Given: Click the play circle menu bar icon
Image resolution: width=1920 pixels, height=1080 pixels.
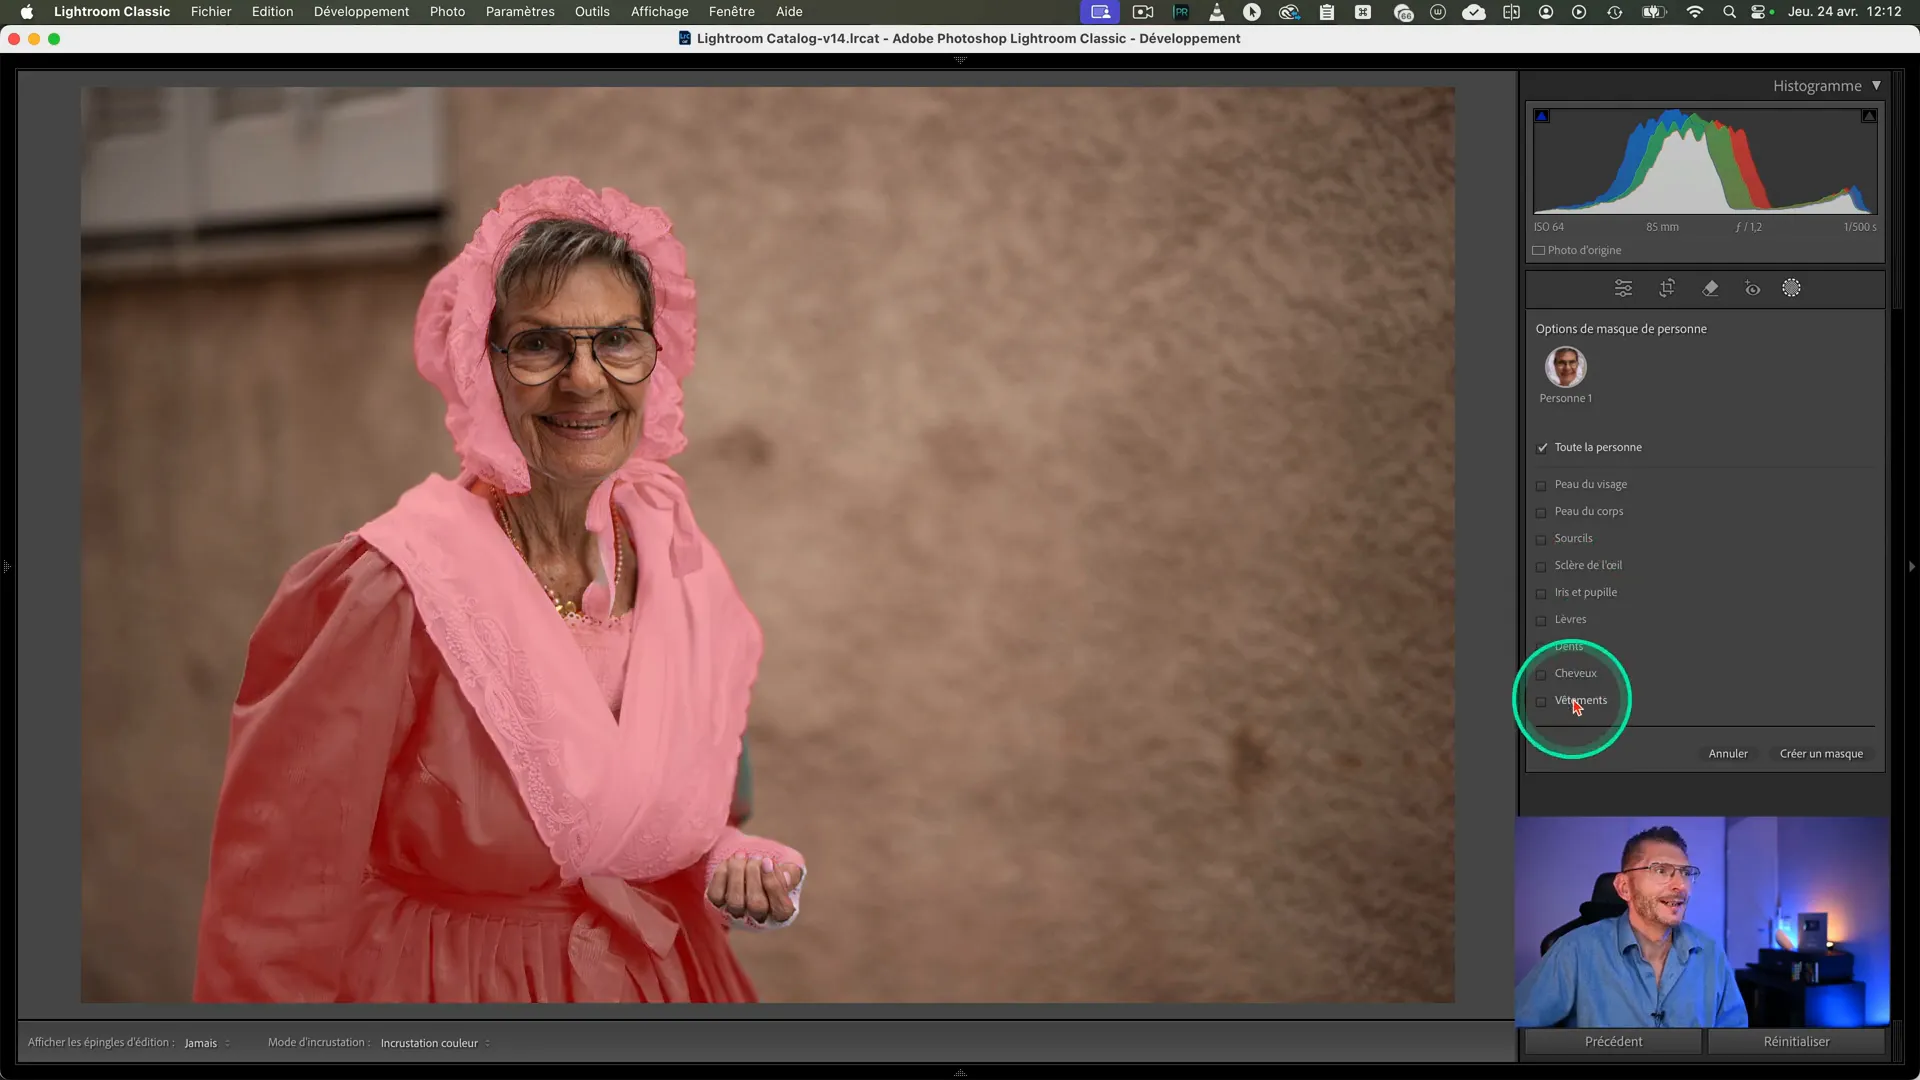Looking at the screenshot, I should point(1579,12).
